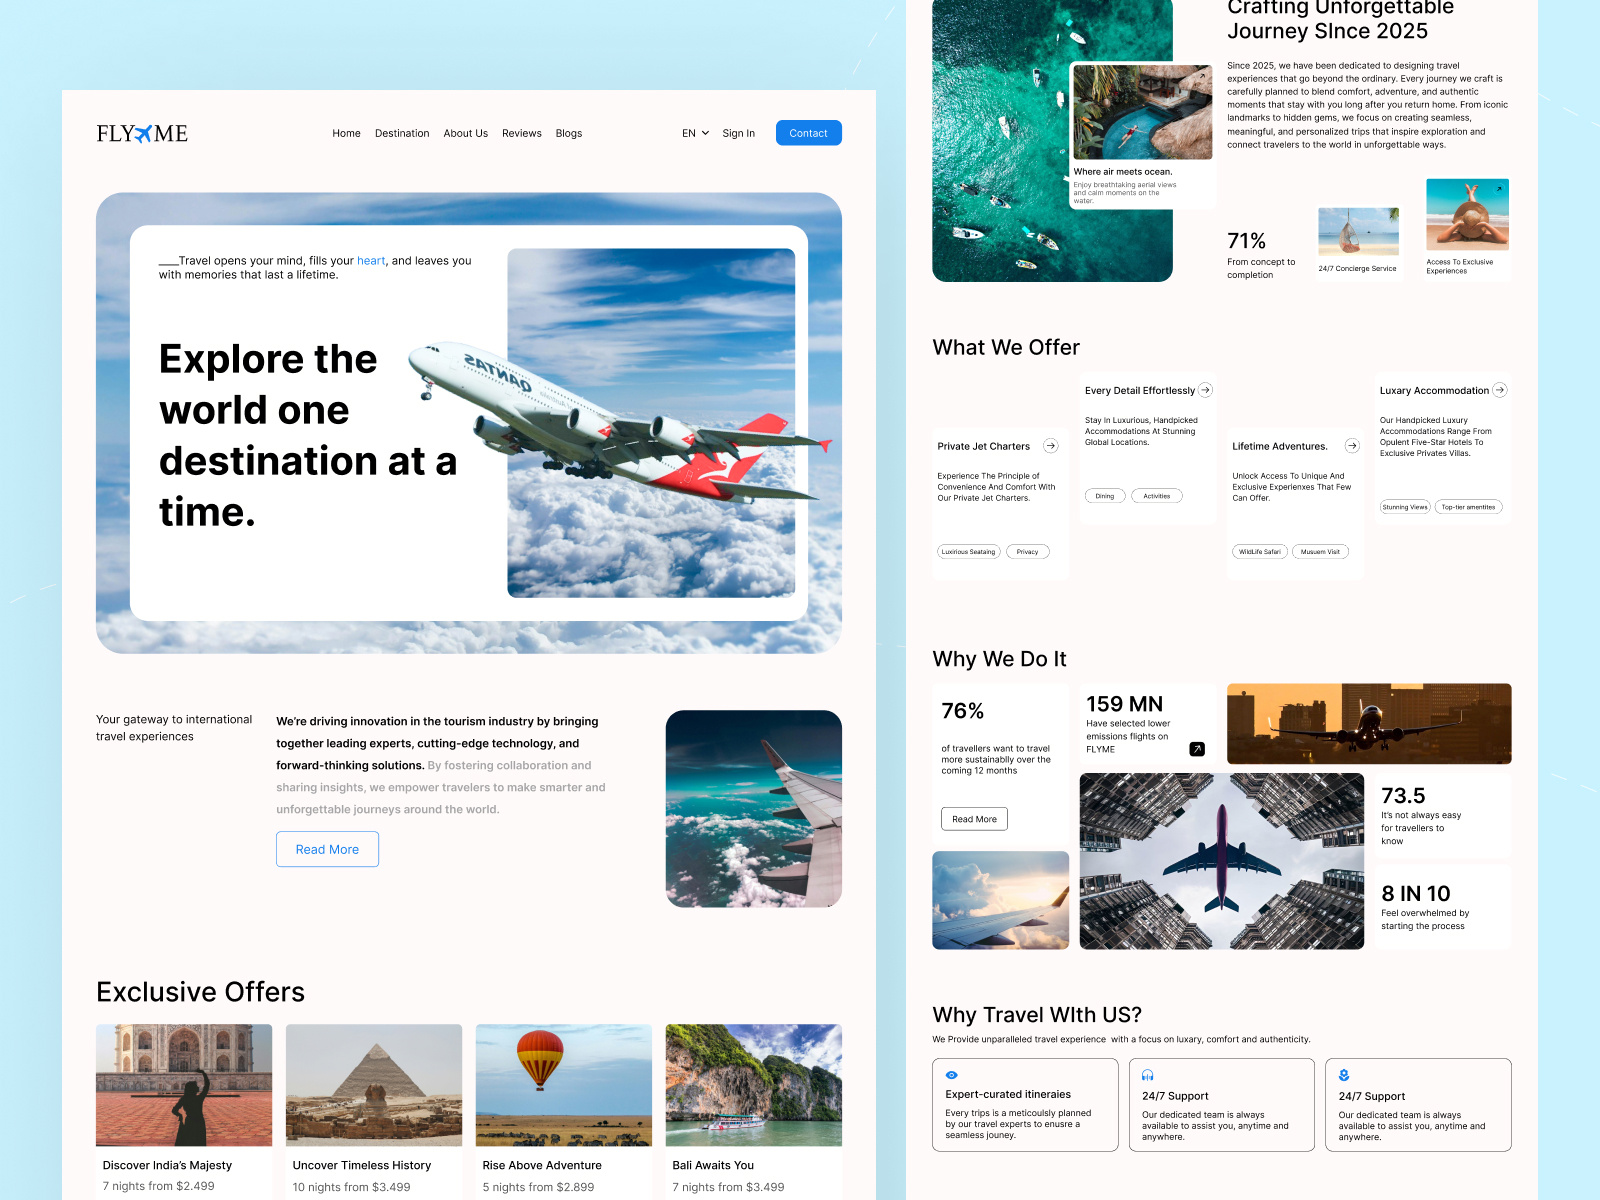Click the diagonal arrow on the 24/7 Concierge Service image
This screenshot has width=1600, height=1200.
[x=1390, y=219]
